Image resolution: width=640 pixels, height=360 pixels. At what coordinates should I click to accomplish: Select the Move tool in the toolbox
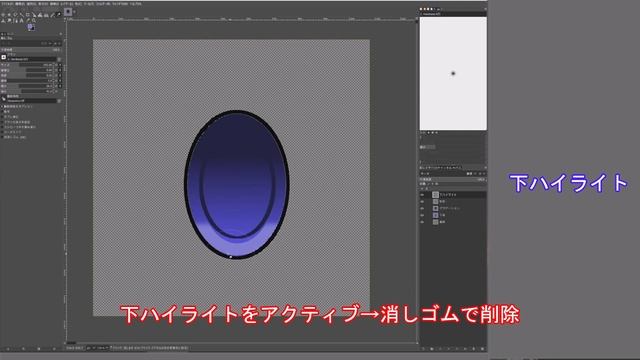(x=3, y=15)
